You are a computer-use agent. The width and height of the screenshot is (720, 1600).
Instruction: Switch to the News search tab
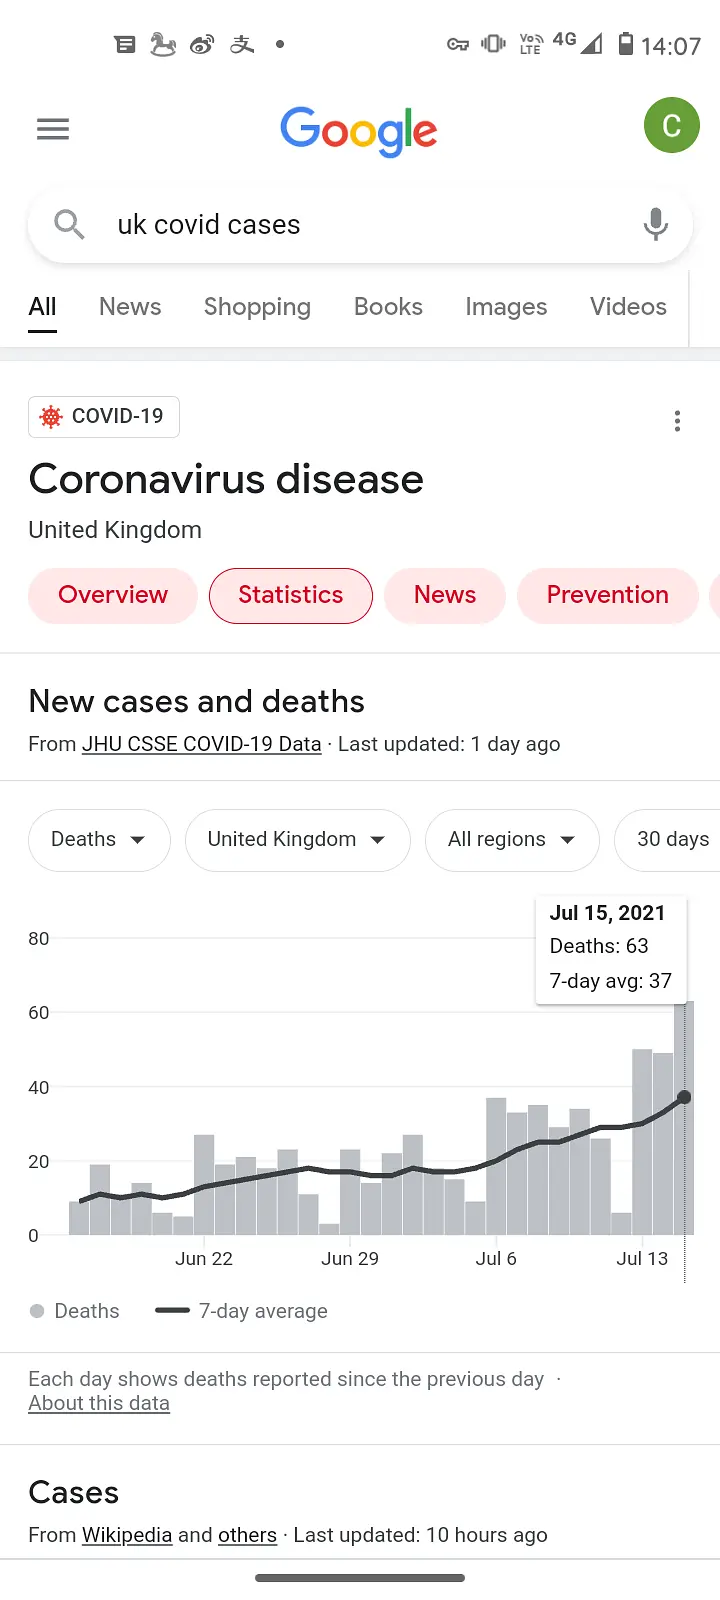click(x=130, y=307)
